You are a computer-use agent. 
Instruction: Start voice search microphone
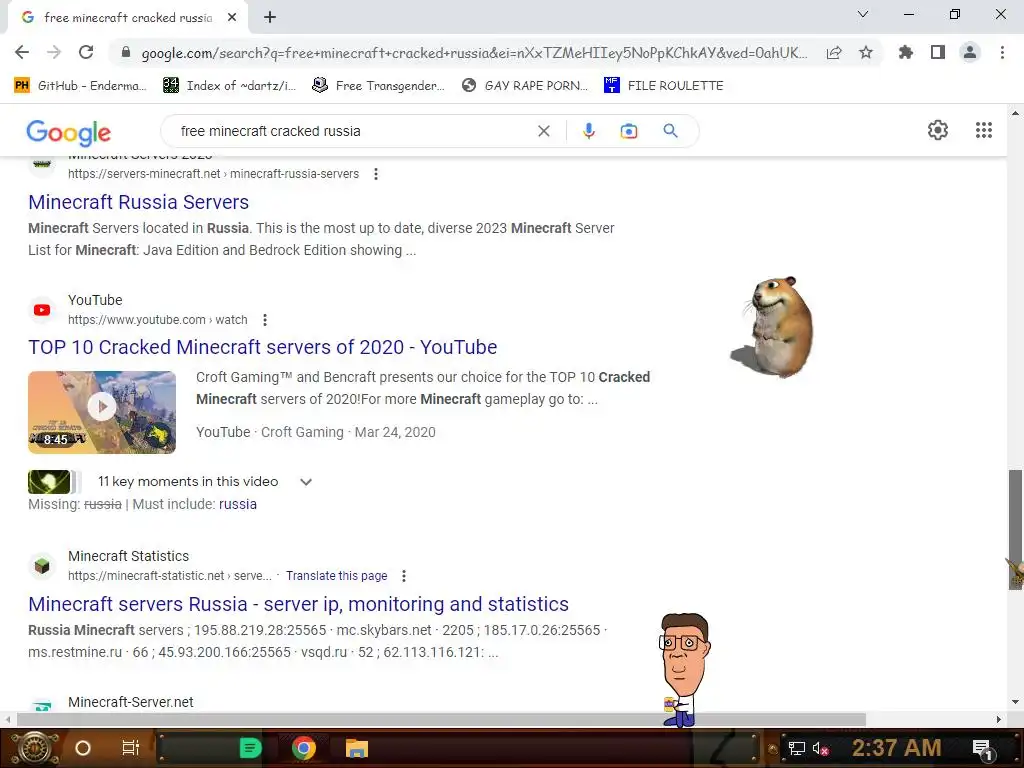point(588,131)
